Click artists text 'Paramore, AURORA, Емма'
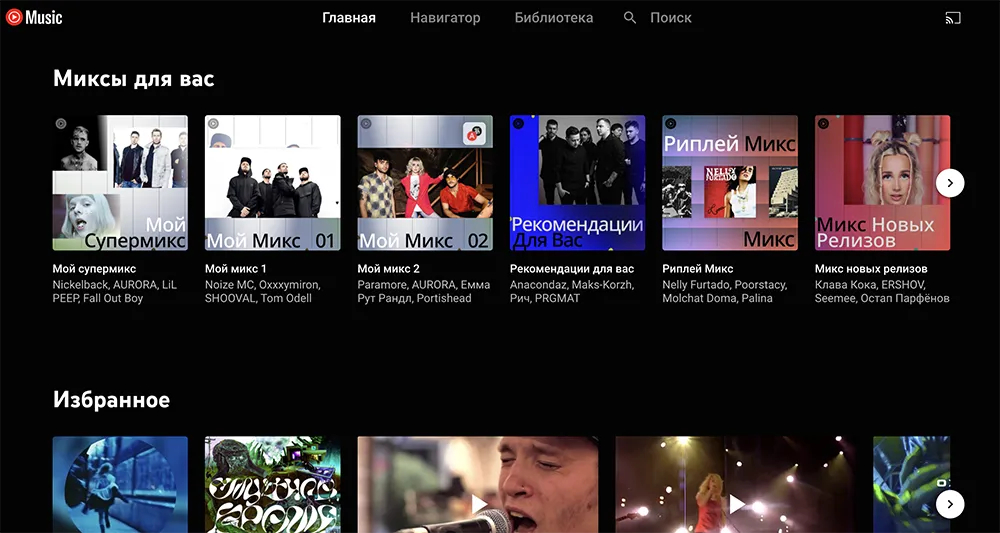 [x=424, y=285]
